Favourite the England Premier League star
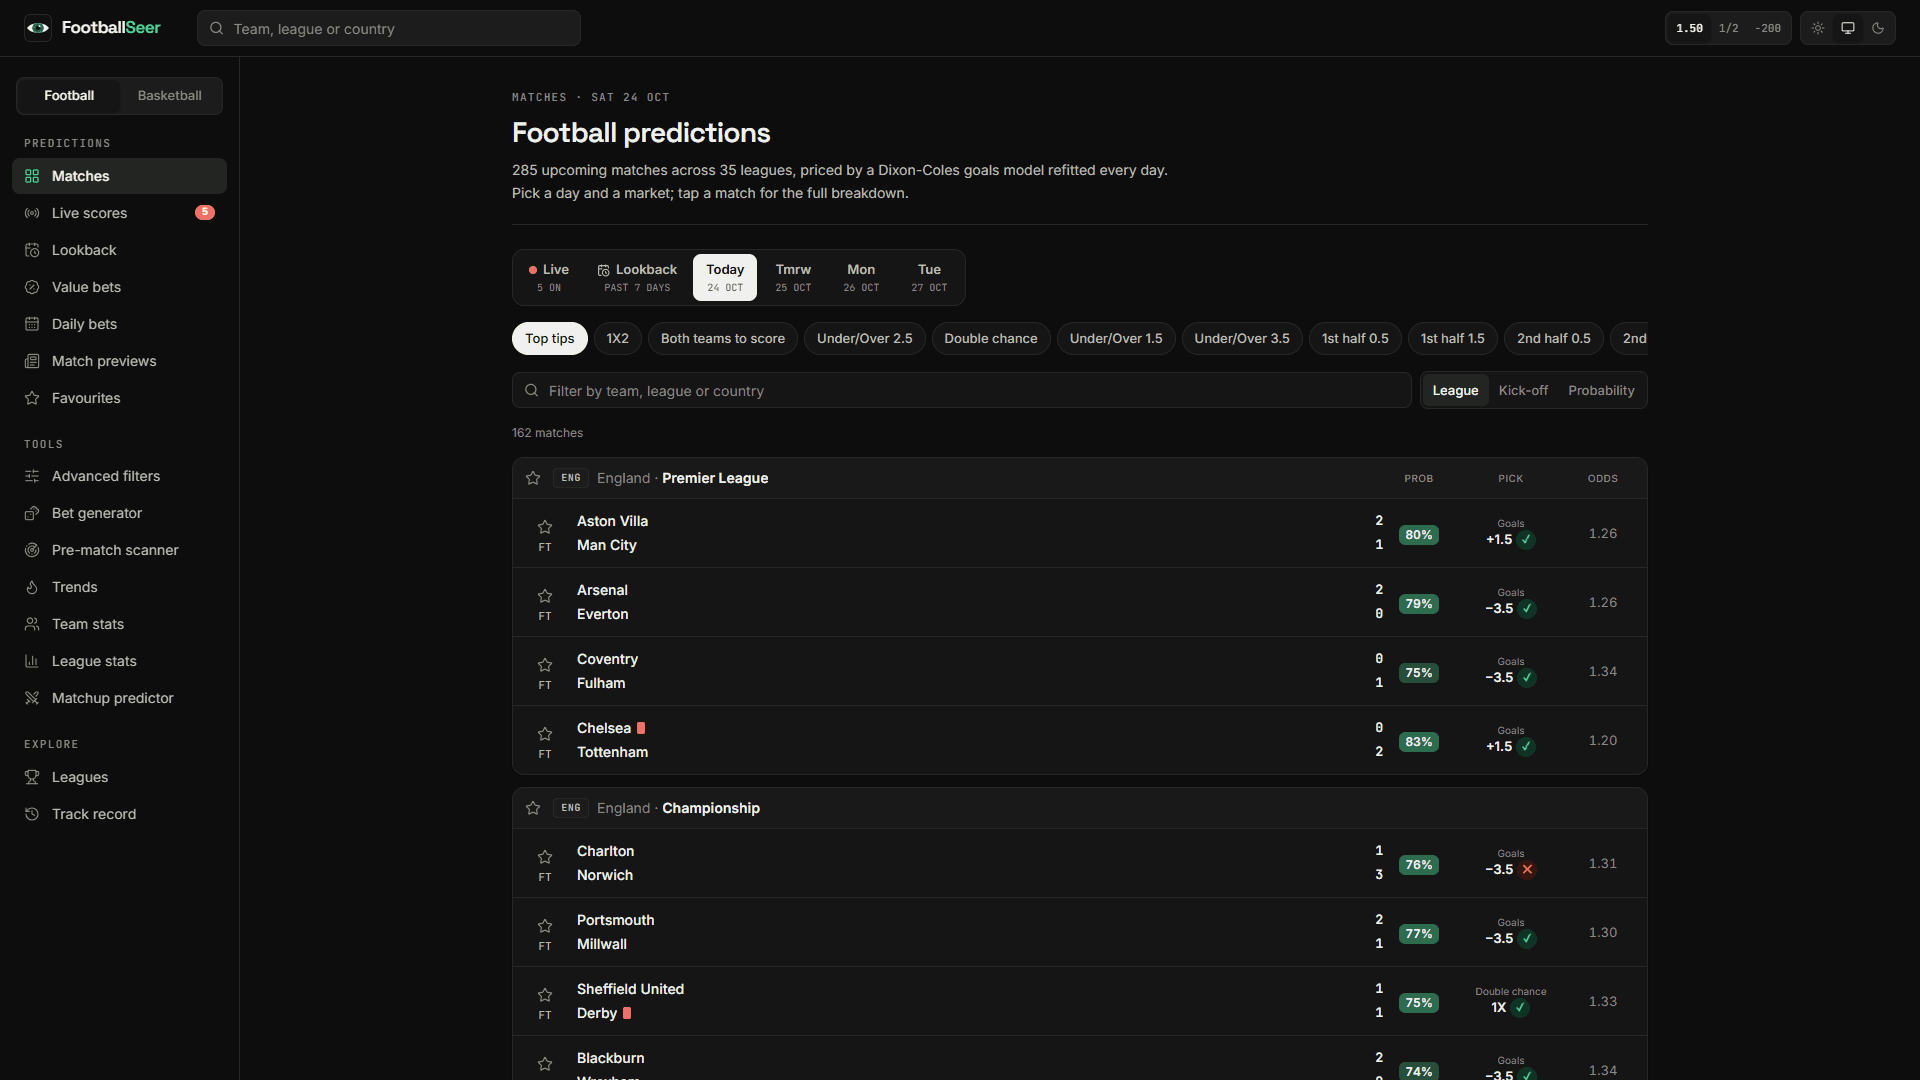 (x=533, y=478)
